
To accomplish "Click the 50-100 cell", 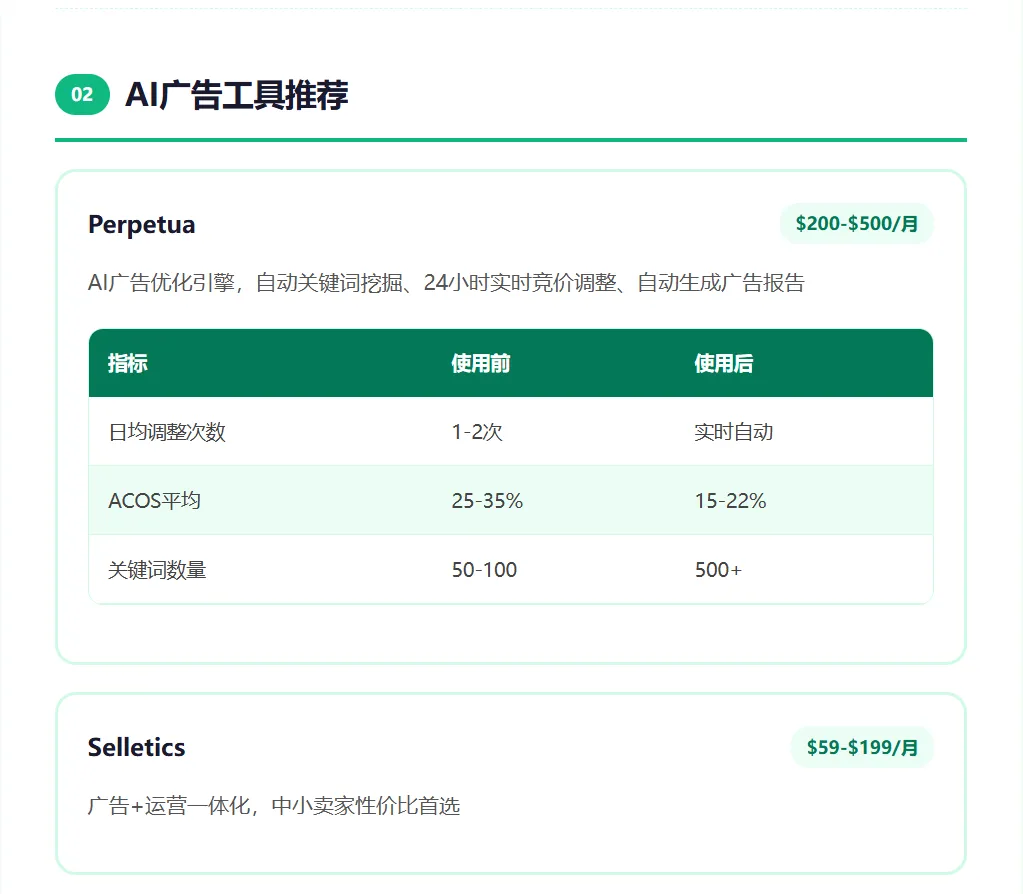I will coord(484,570).
